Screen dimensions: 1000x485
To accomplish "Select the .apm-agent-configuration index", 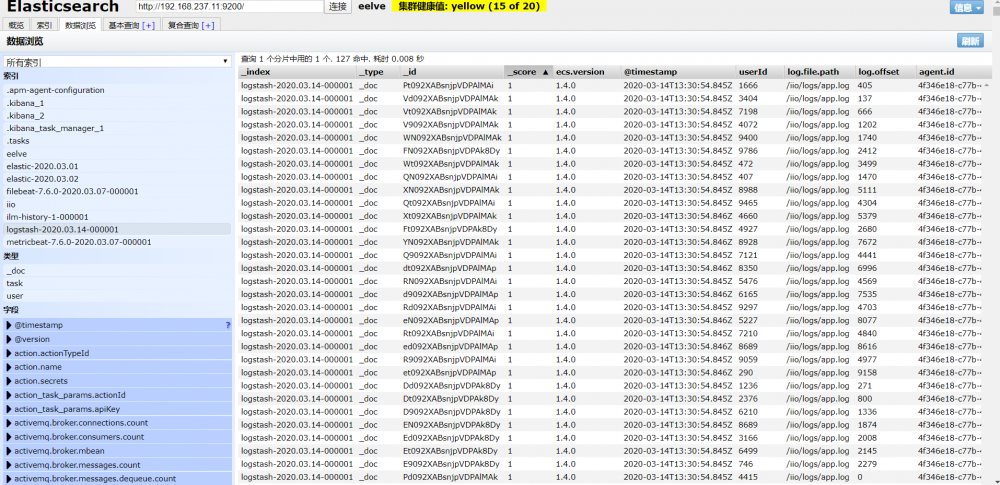I will [117, 91].
